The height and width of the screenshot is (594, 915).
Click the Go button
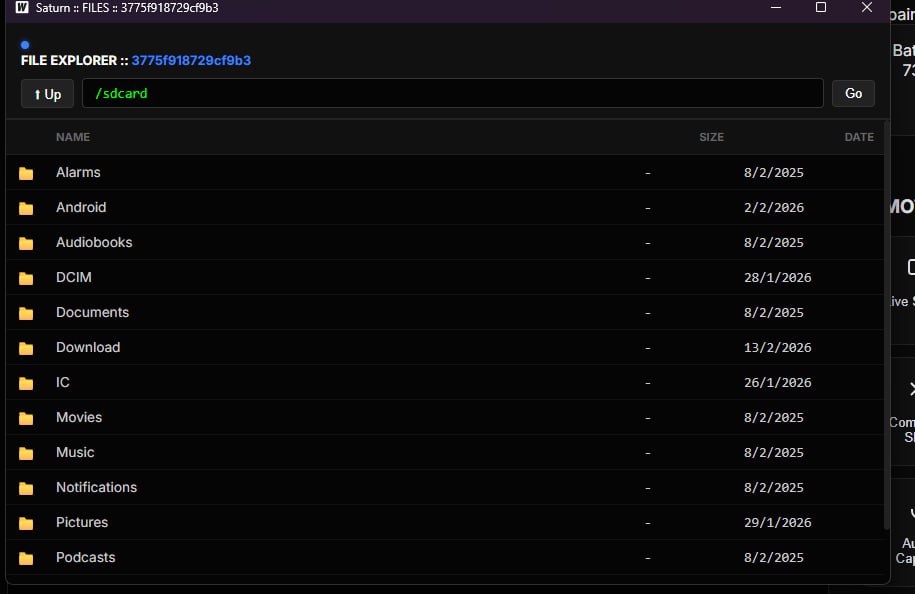(x=853, y=93)
